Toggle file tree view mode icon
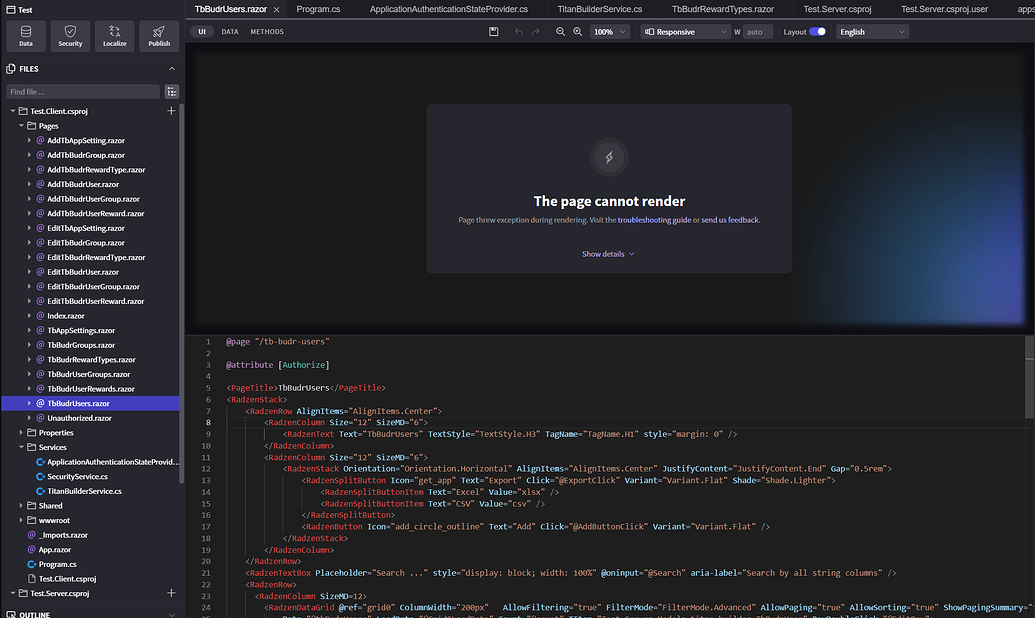 (x=172, y=92)
